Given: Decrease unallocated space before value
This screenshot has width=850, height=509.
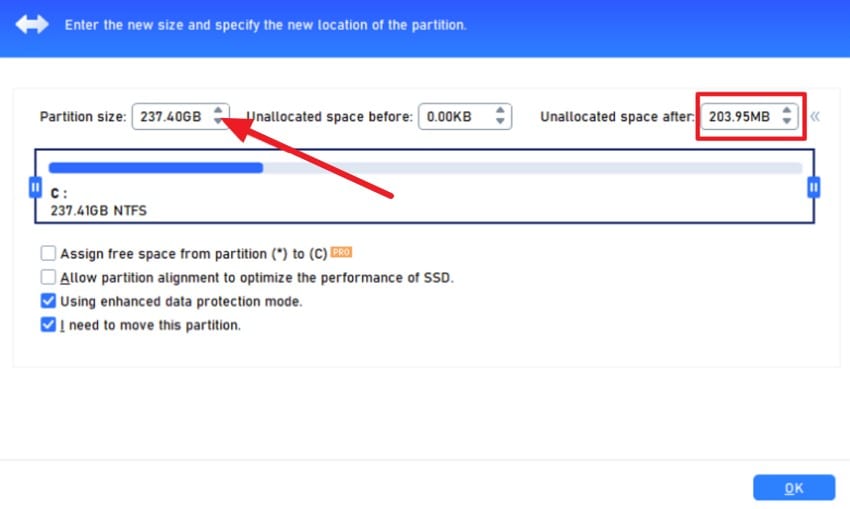Looking at the screenshot, I should 501,122.
